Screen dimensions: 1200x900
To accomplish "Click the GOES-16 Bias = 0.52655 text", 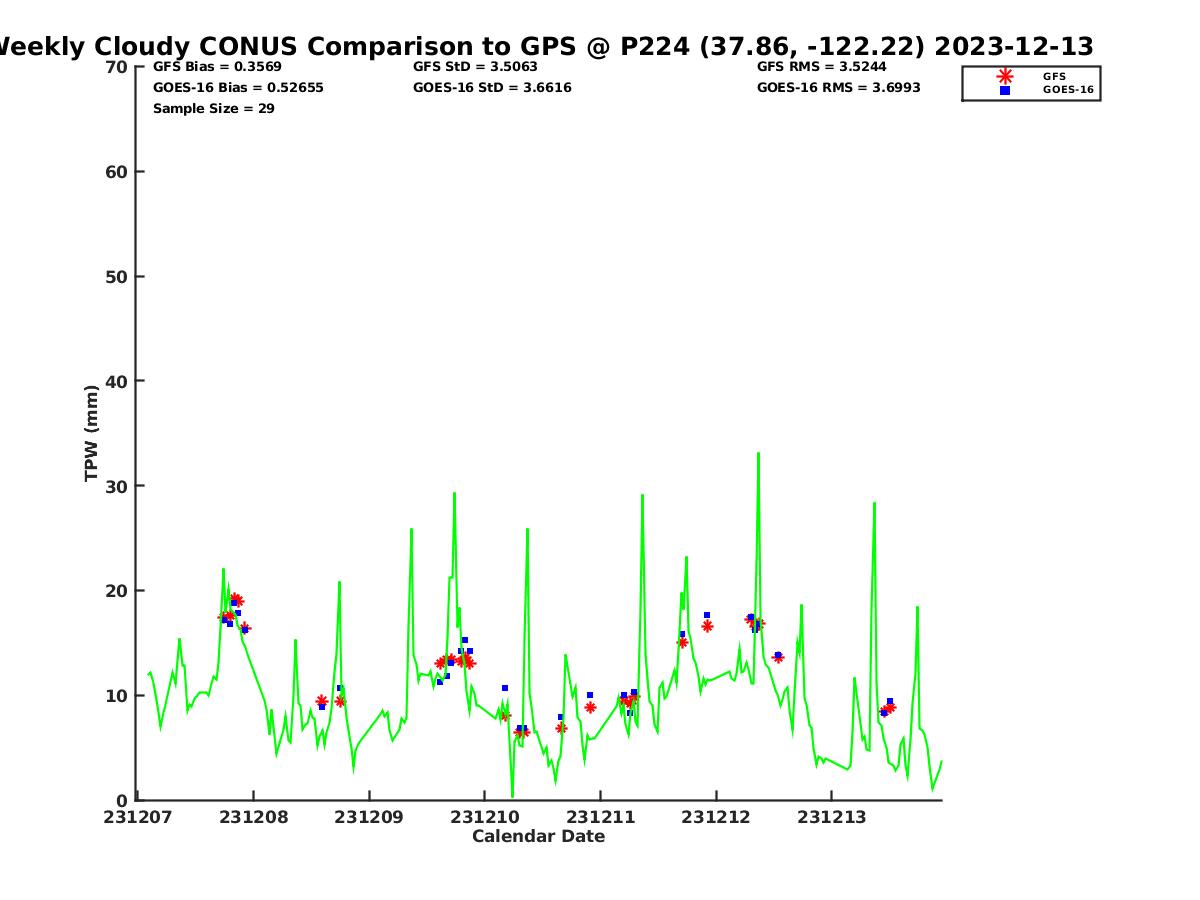I will (238, 88).
